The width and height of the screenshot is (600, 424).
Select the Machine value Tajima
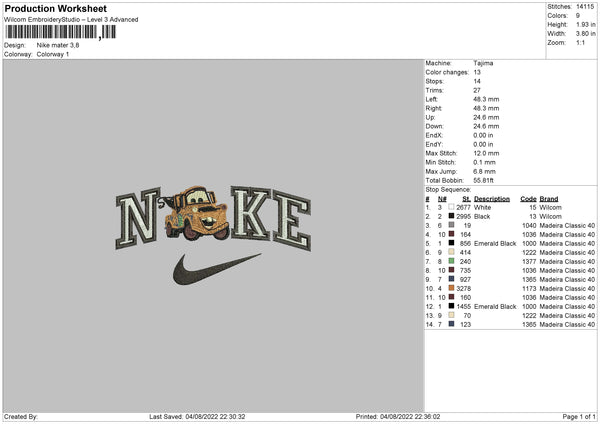point(483,63)
